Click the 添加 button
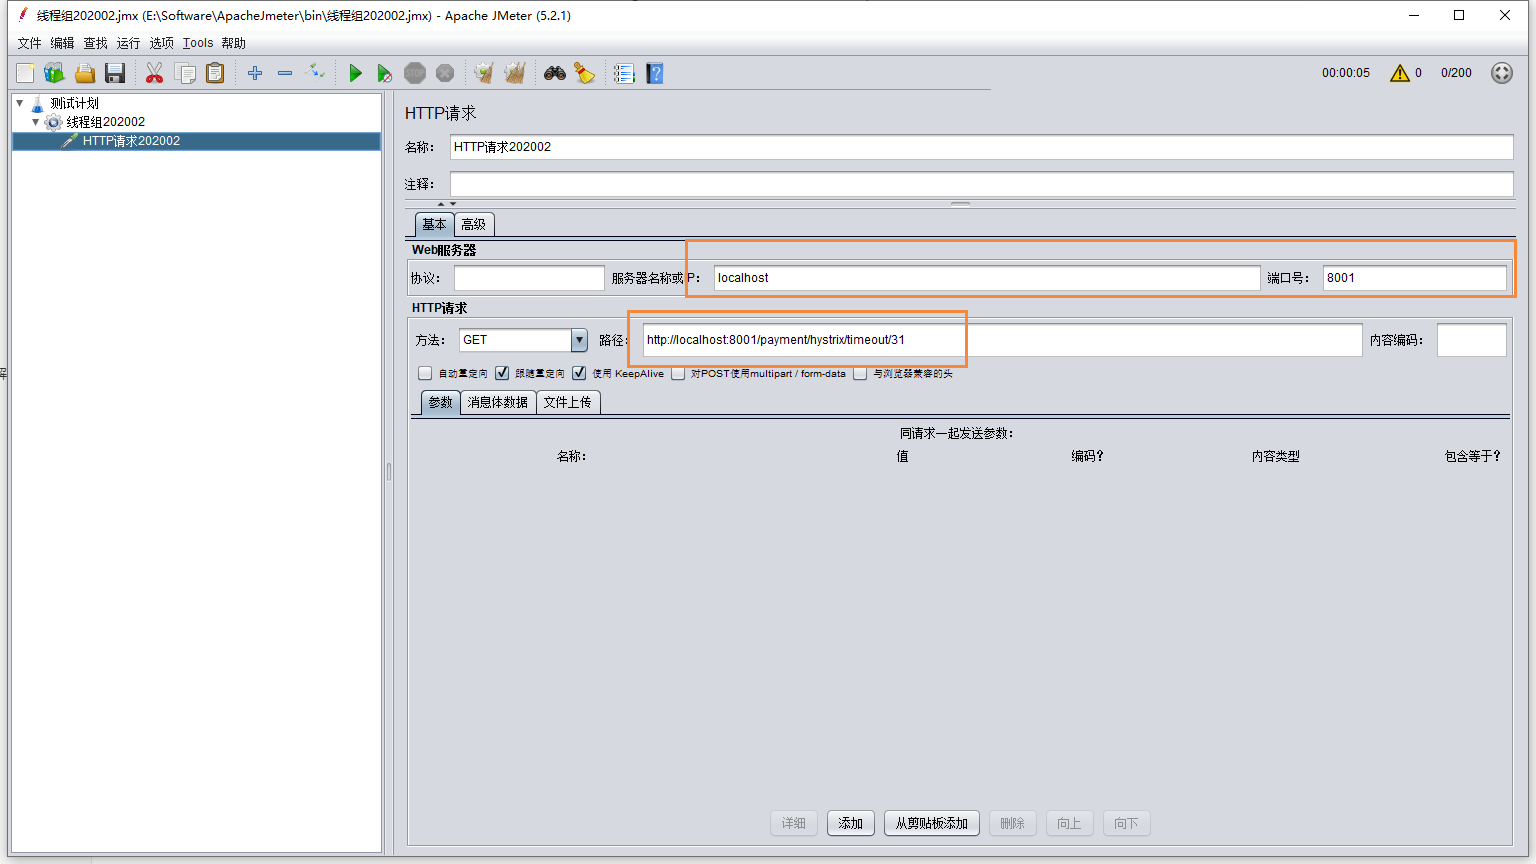Viewport: 1536px width, 864px height. (851, 823)
